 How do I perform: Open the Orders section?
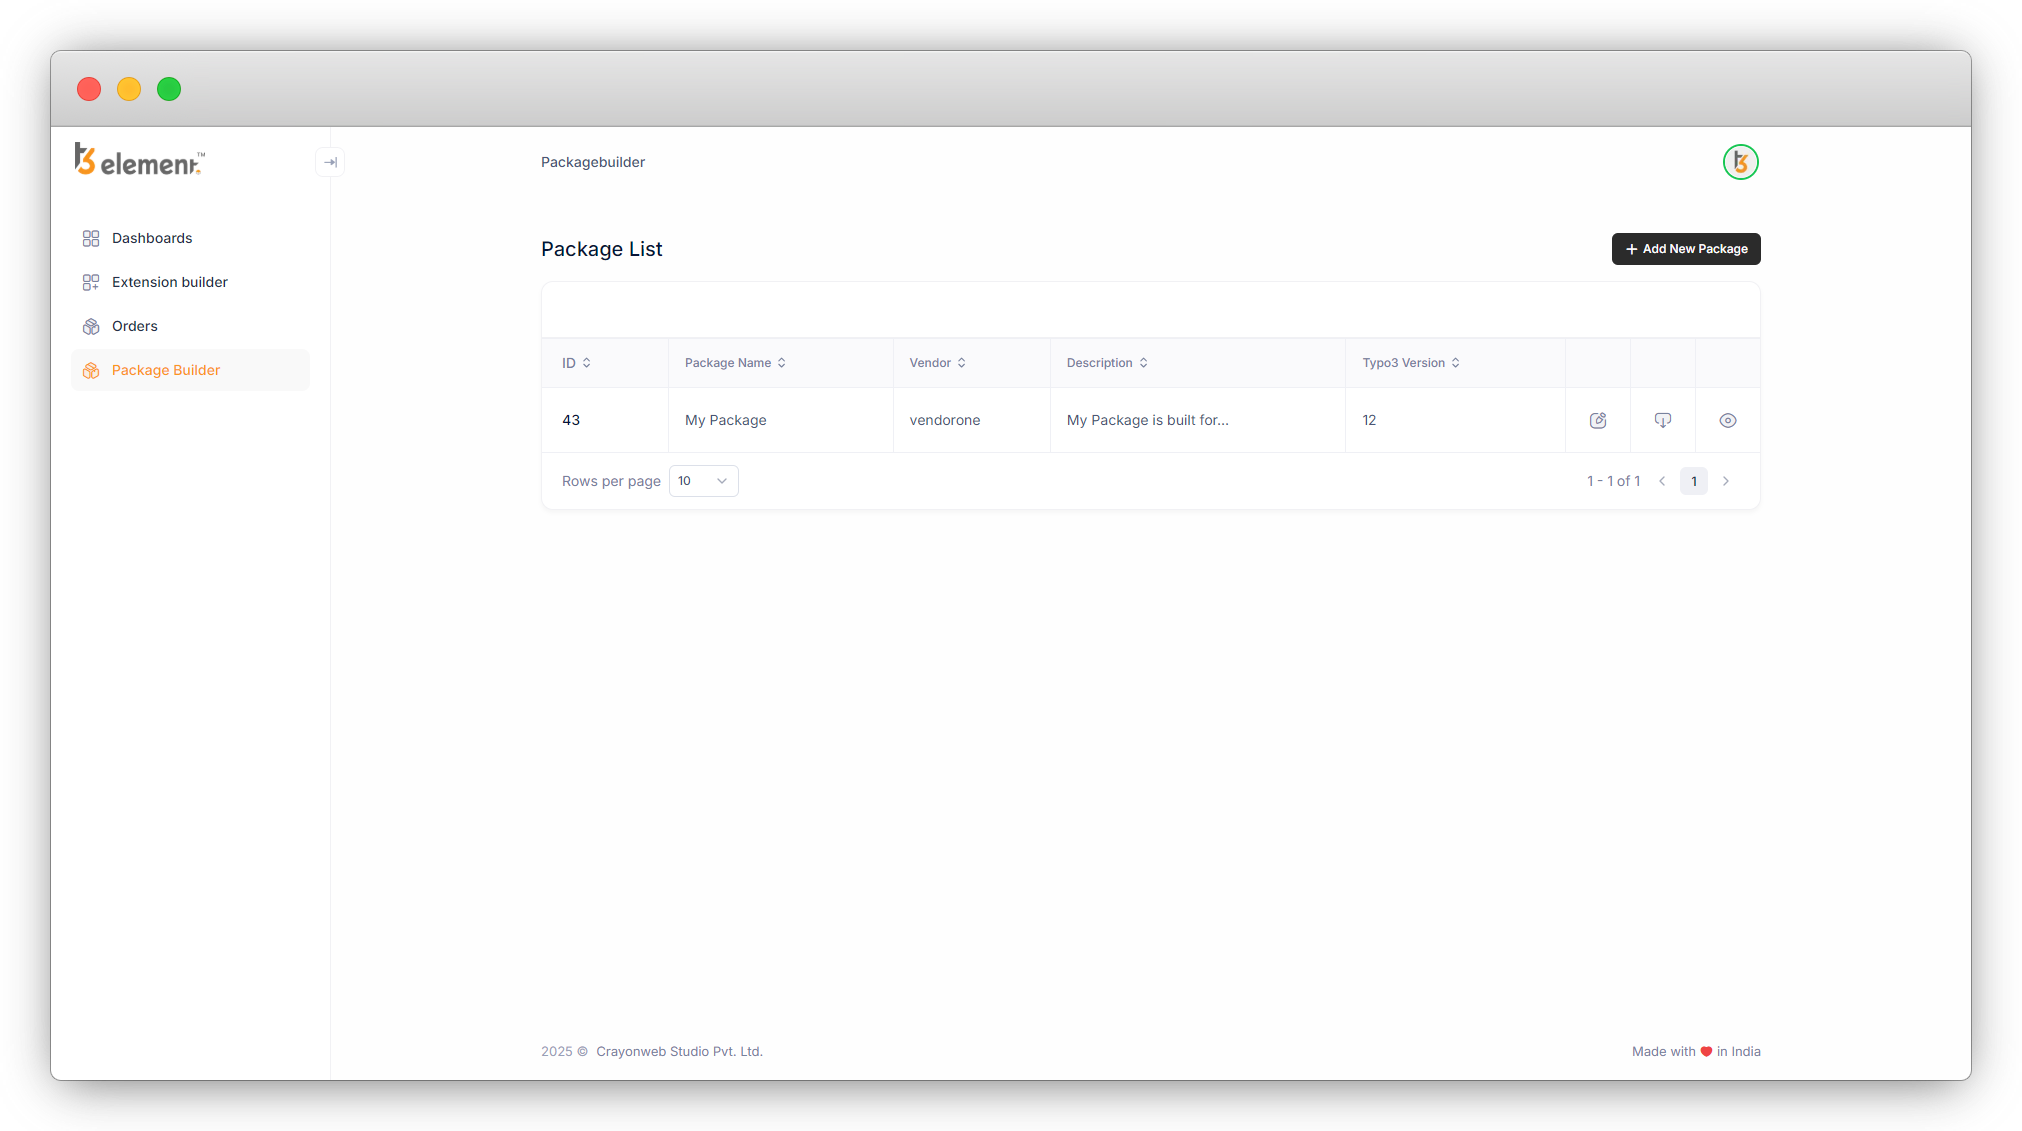click(x=135, y=326)
